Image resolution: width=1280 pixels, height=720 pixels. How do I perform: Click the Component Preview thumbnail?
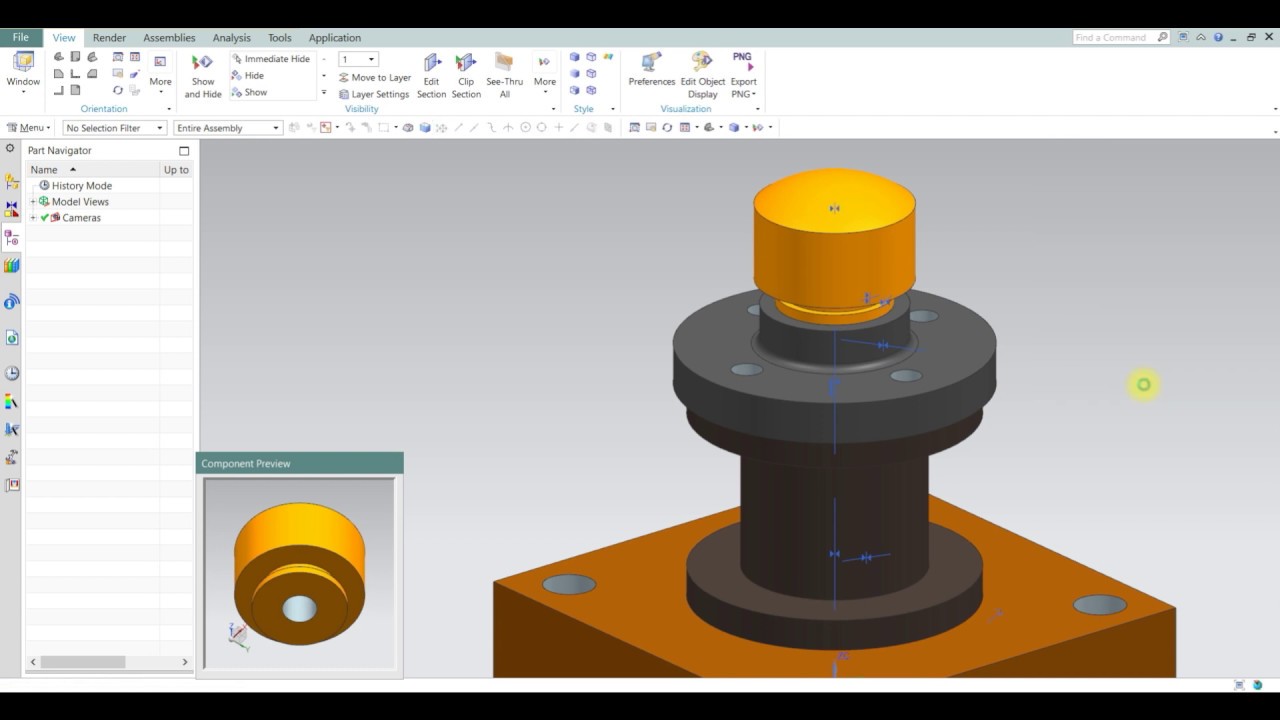[x=299, y=572]
